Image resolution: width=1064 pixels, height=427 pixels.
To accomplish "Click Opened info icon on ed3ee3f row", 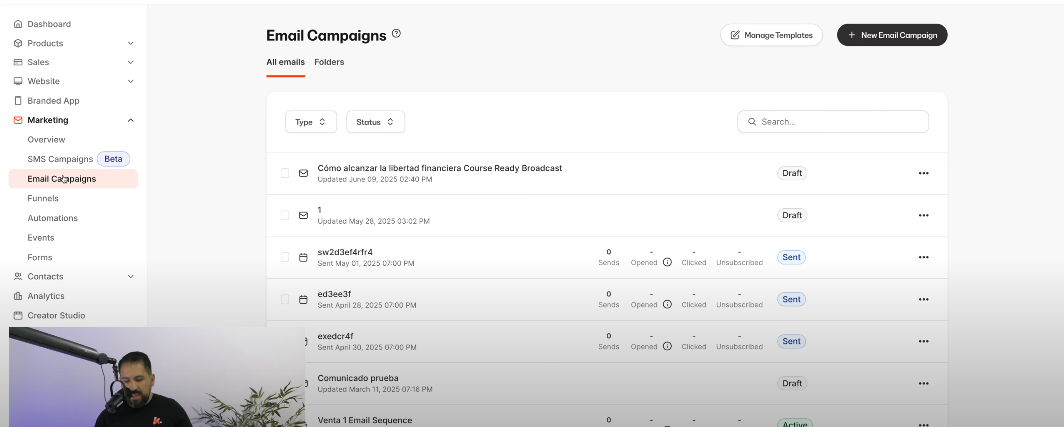I will click(667, 304).
